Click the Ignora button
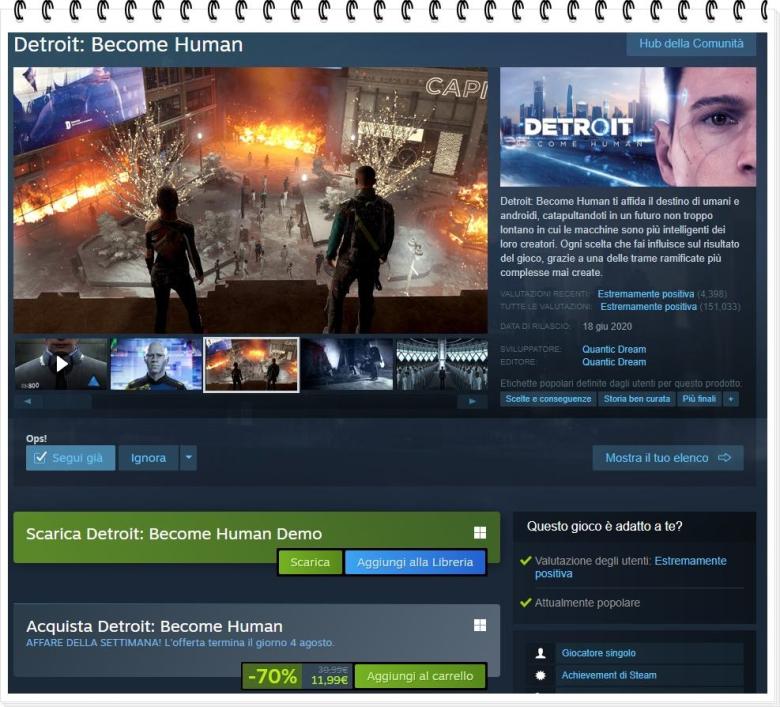The height and width of the screenshot is (707, 780). [148, 458]
